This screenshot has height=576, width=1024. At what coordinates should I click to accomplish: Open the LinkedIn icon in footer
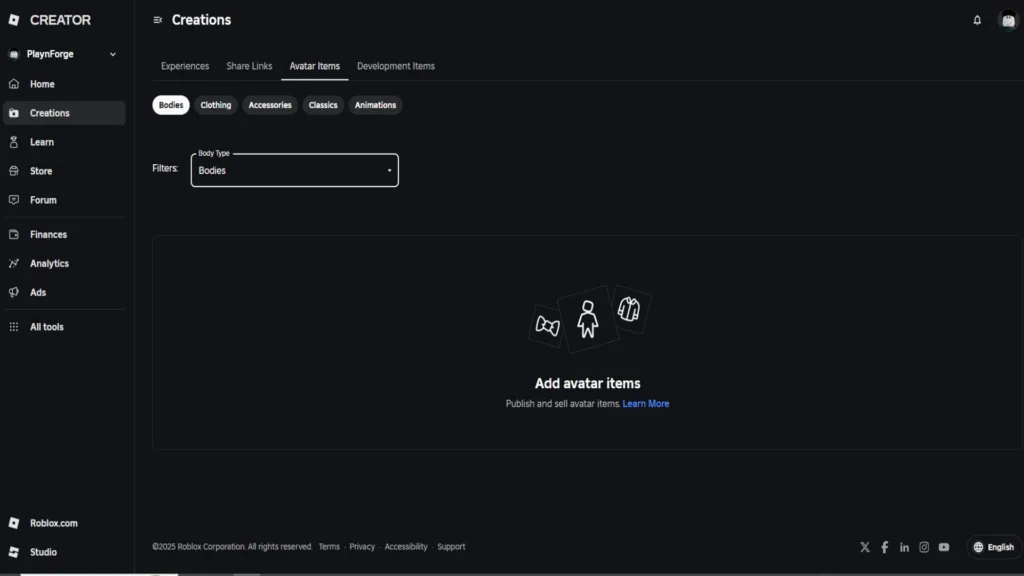coord(904,547)
